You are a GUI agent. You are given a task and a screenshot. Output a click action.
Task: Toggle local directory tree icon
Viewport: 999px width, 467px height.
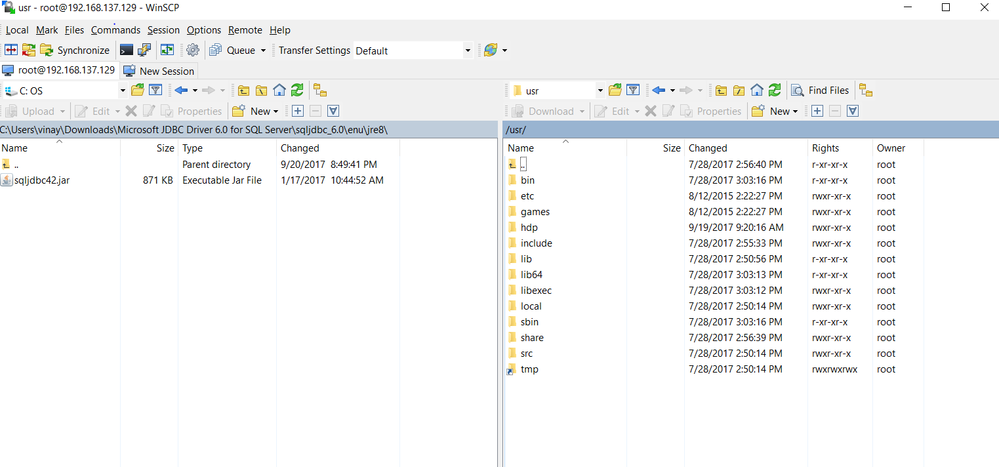tap(319, 90)
